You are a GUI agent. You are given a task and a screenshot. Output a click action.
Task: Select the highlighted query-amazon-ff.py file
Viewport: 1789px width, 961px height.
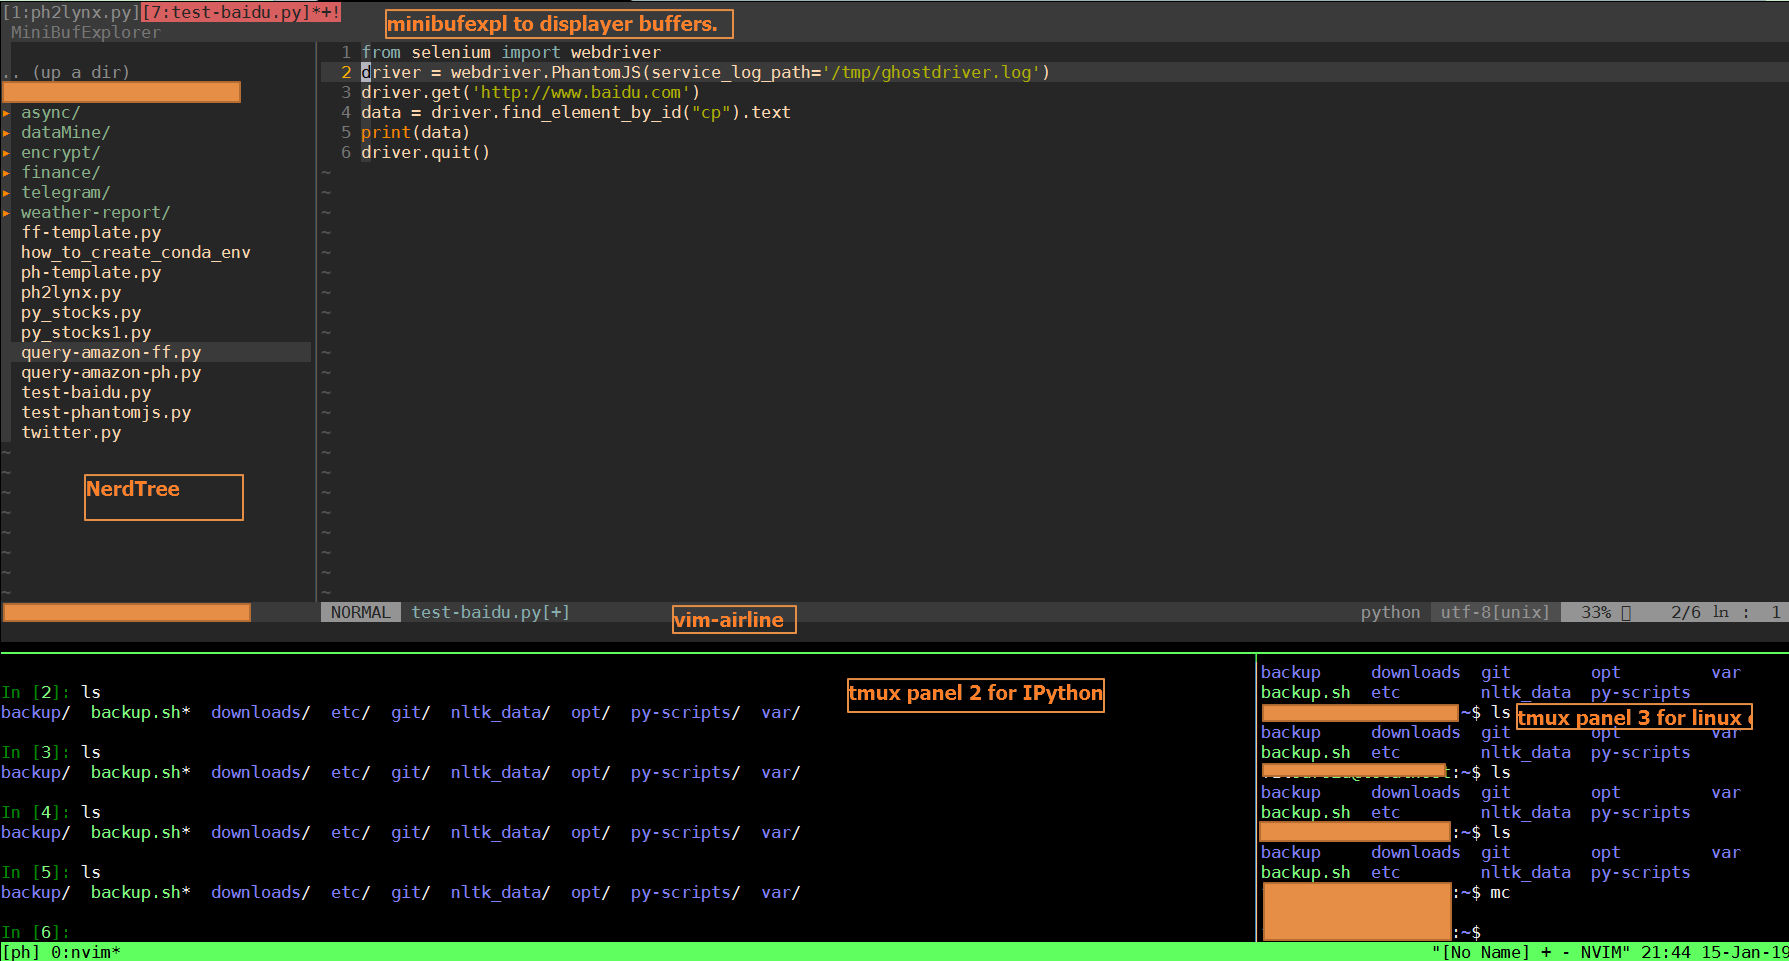click(111, 353)
